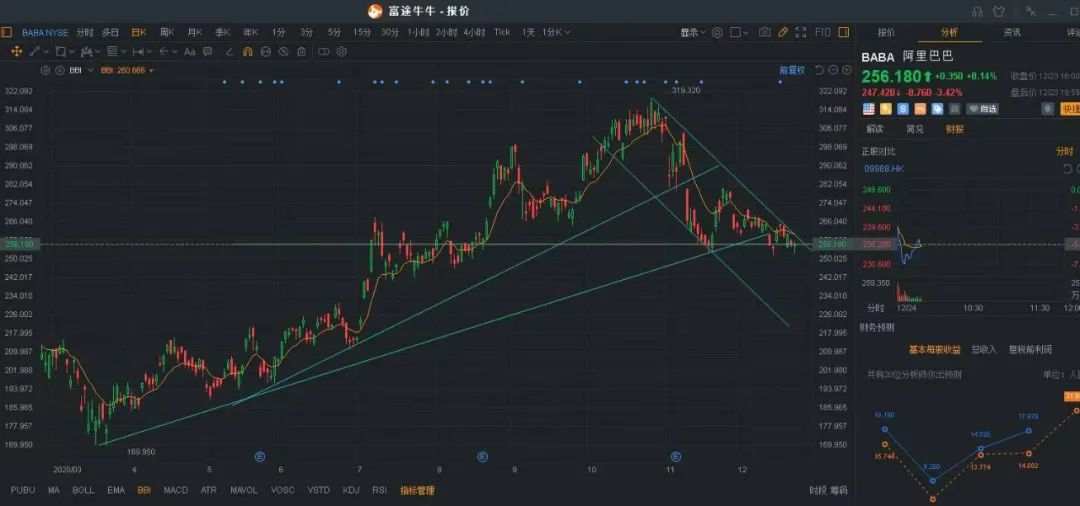This screenshot has height=506, width=1080.
Task: Click the chart zoom in plus icon
Action: pos(845,70)
